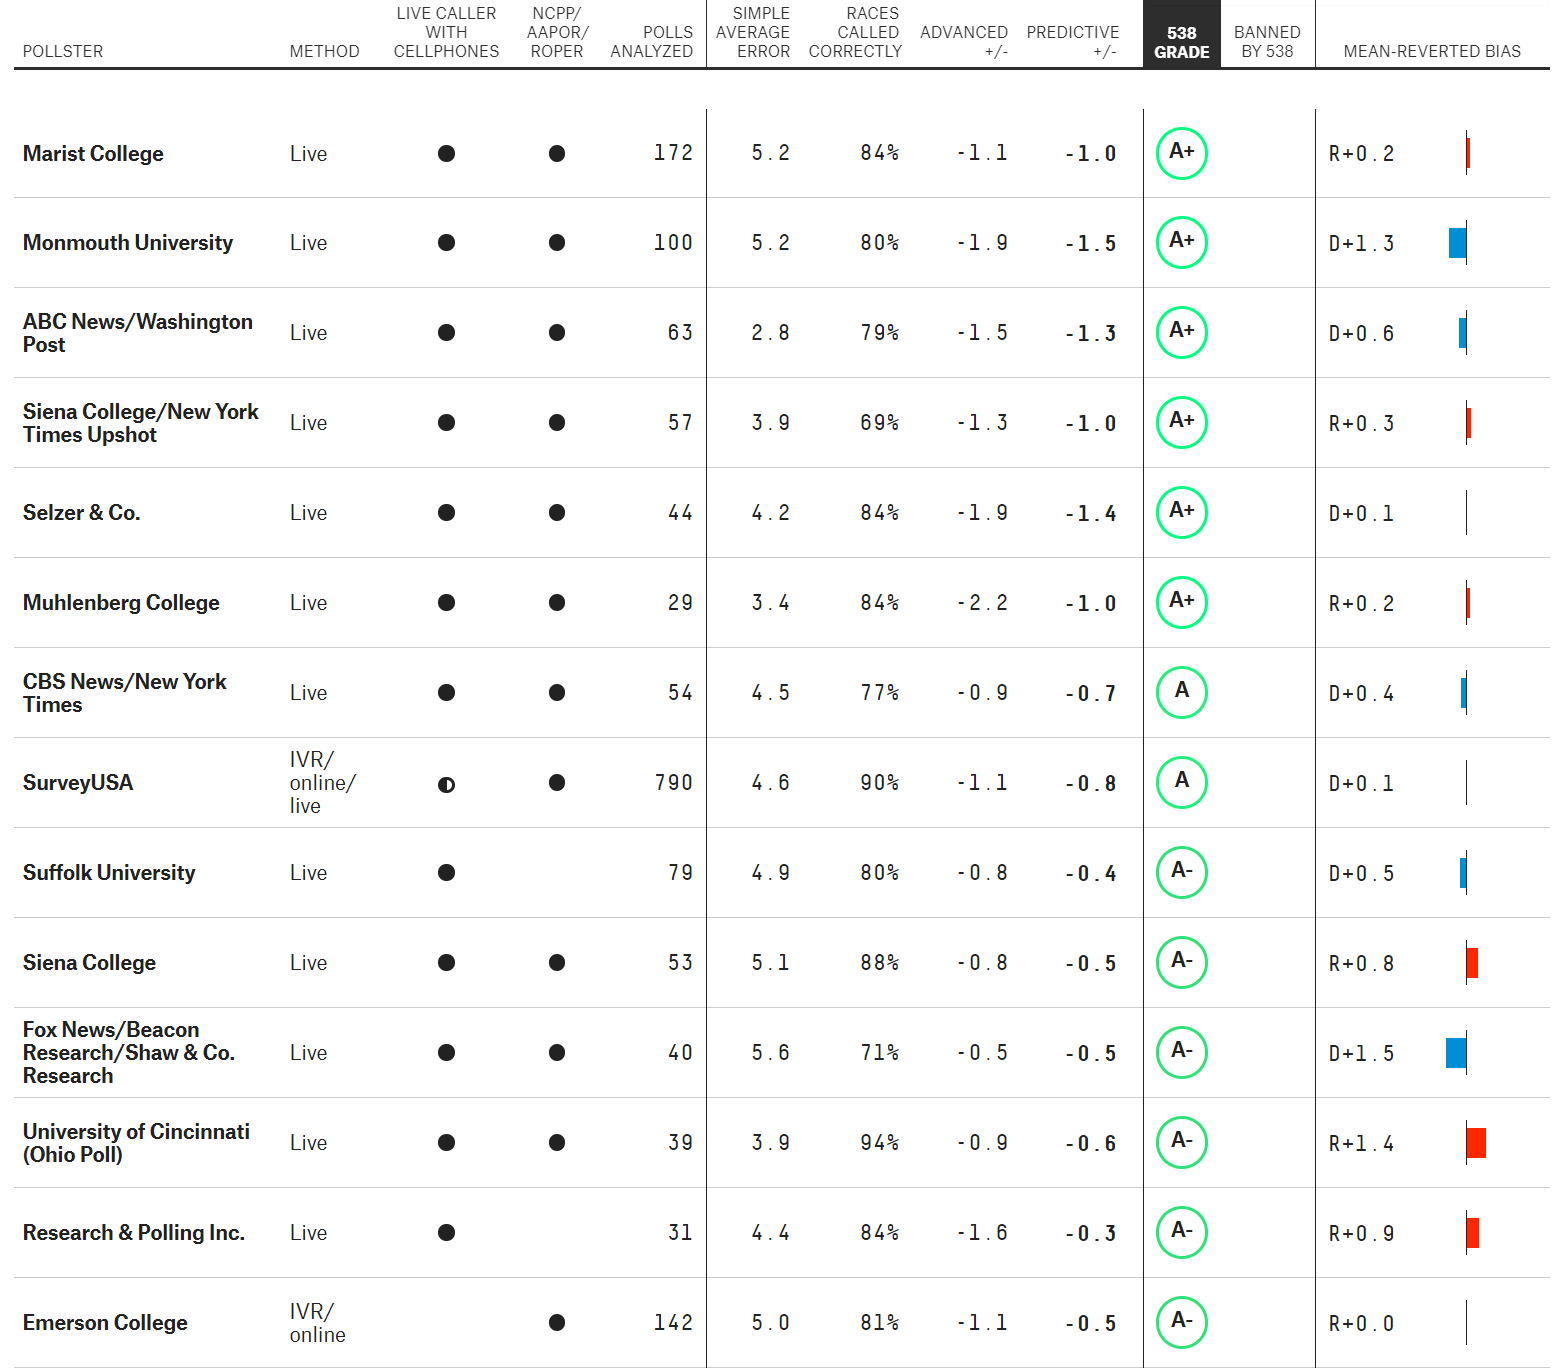Sort by Predictive +/- column header

tap(1073, 42)
